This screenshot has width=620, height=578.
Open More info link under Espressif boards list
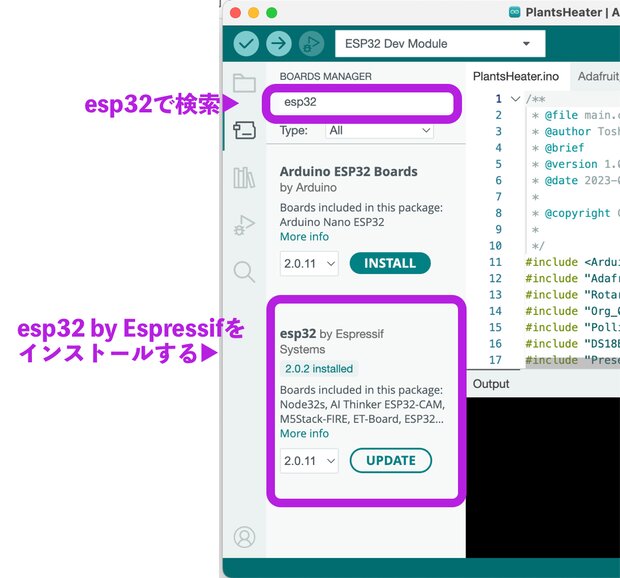[304, 433]
